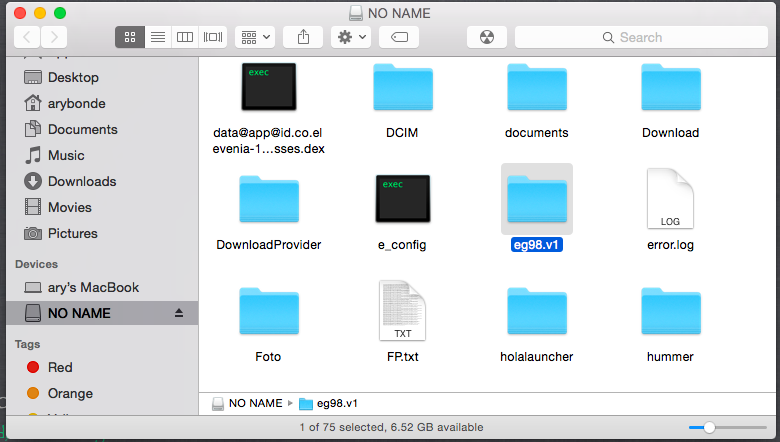
Task: Select the Download folder
Action: (x=671, y=88)
